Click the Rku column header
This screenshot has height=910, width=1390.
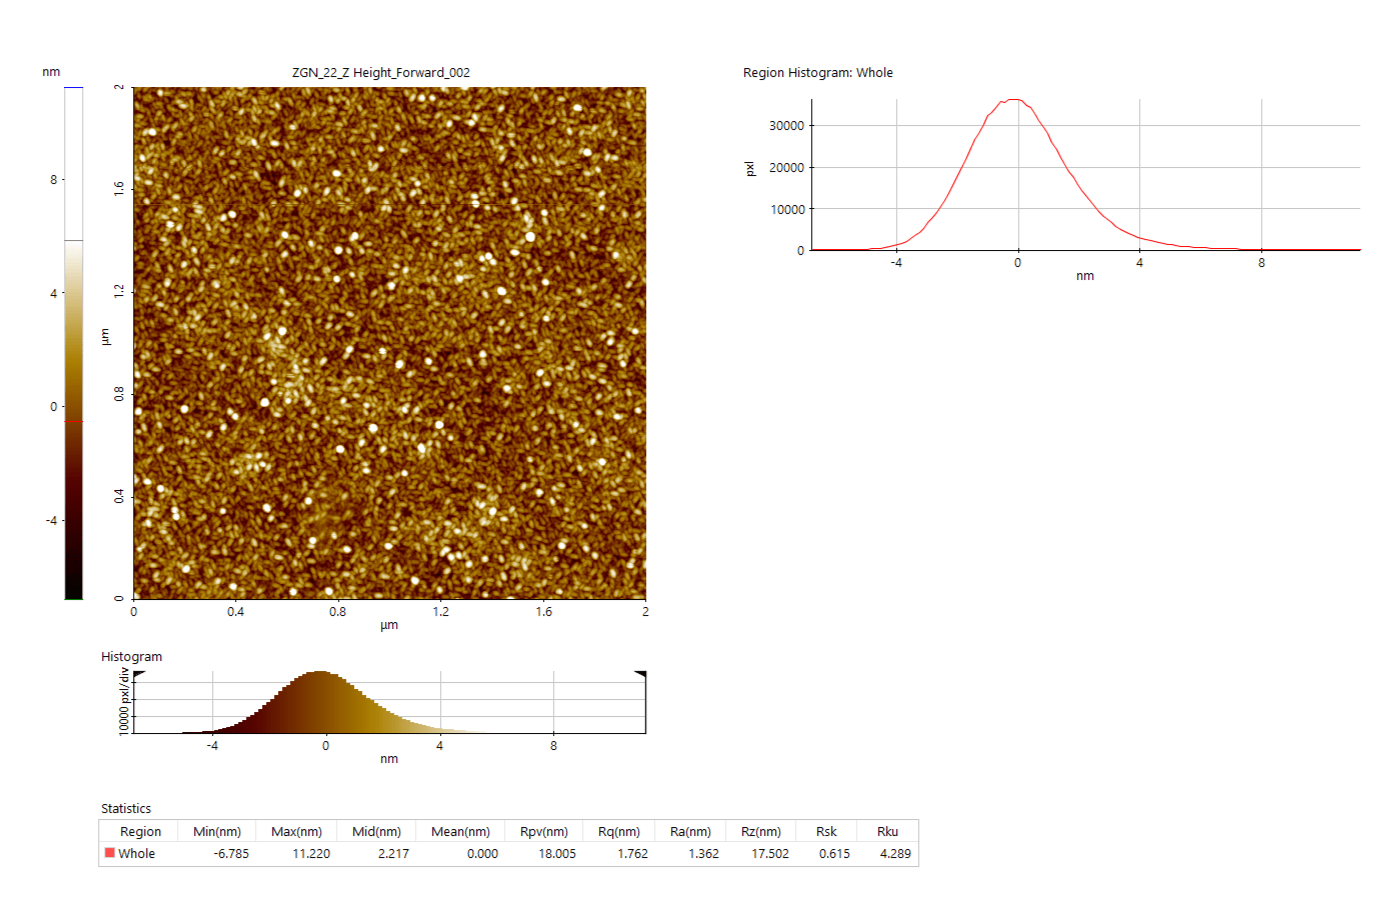click(x=887, y=831)
